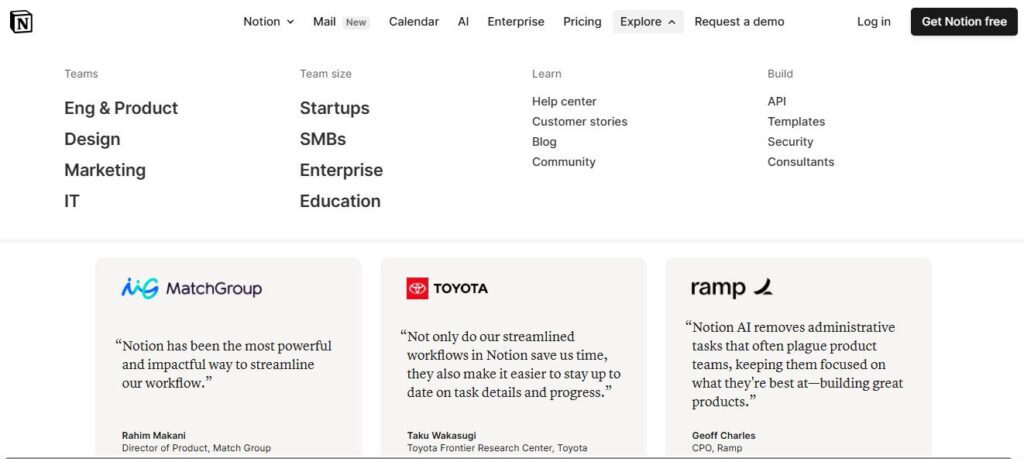Viewport: 1024px width, 459px height.
Task: Click the Consultants link
Action: click(801, 162)
